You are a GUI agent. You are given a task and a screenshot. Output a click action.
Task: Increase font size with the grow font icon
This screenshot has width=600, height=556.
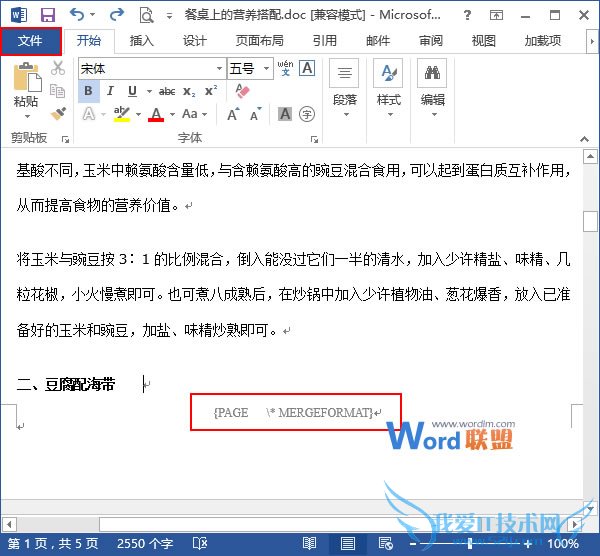pyautogui.click(x=233, y=114)
